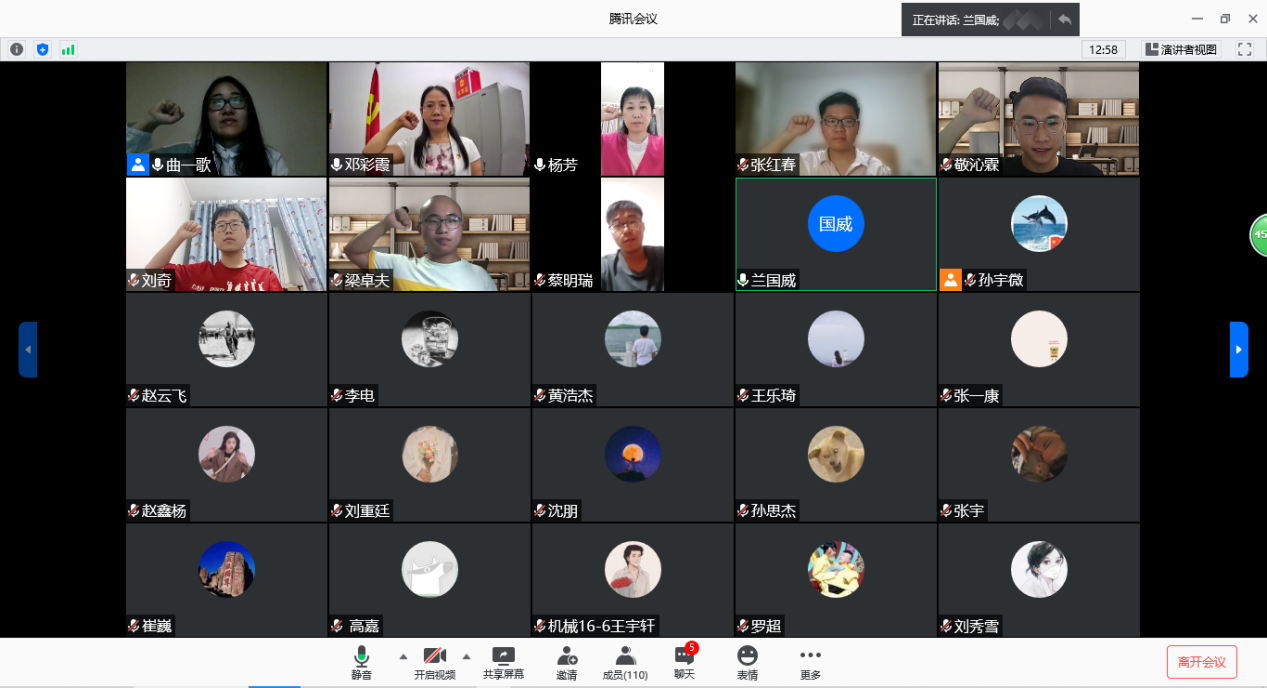Open the meeting info icon
The image size is (1267, 688).
(x=16, y=49)
